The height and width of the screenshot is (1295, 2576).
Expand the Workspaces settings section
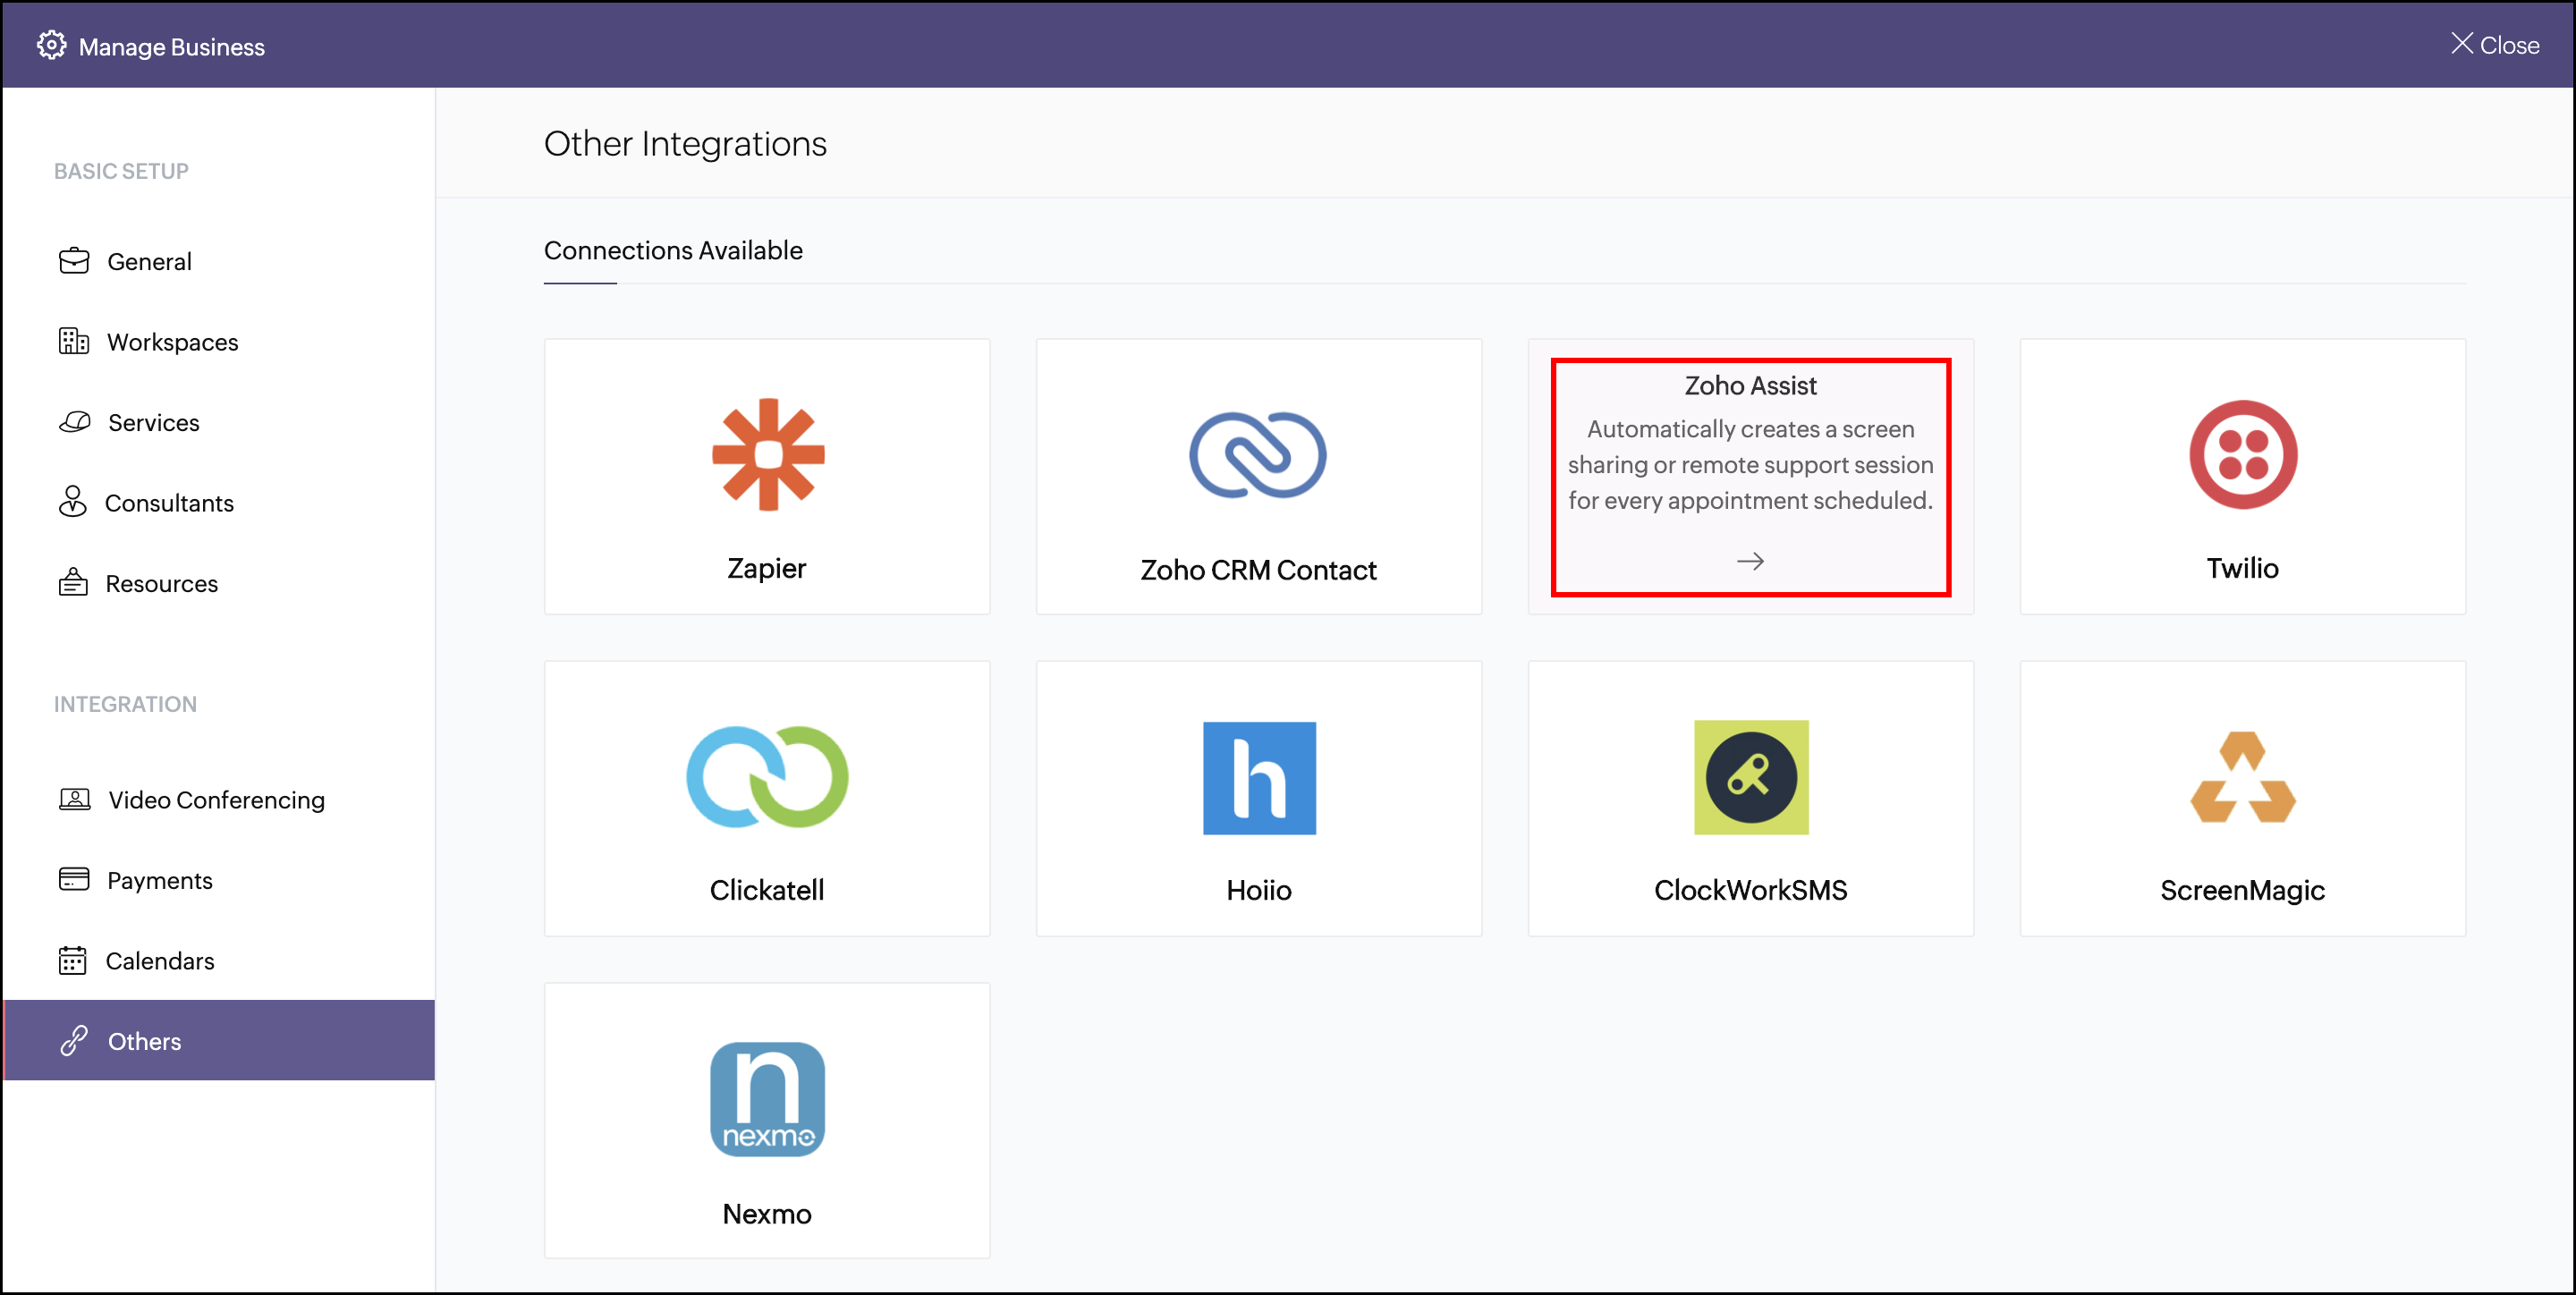pyautogui.click(x=170, y=342)
